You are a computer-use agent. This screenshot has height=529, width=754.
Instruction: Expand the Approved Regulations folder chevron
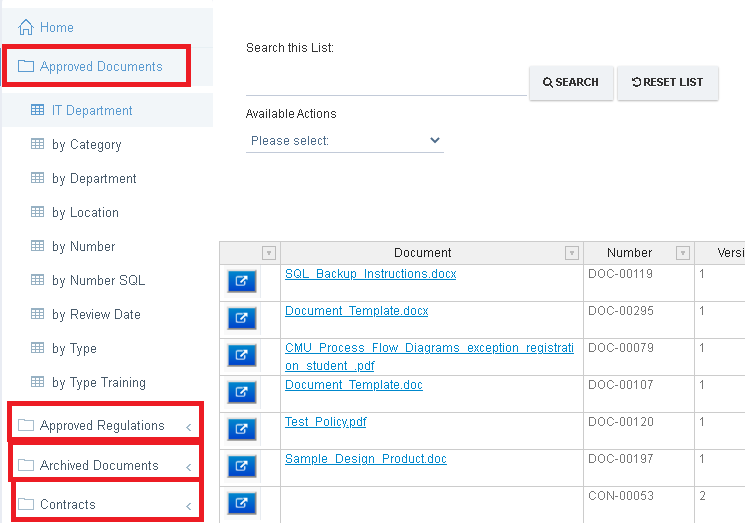[188, 427]
